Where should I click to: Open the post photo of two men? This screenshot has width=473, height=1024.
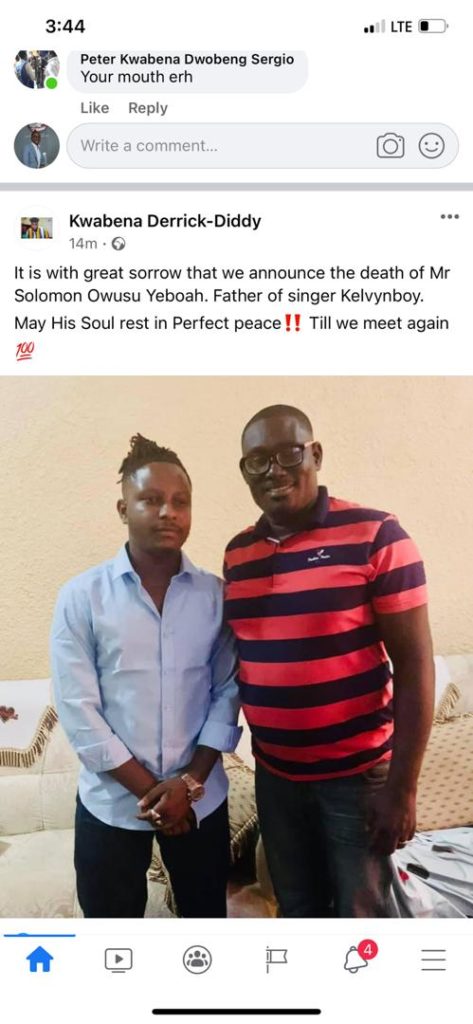coord(236,647)
